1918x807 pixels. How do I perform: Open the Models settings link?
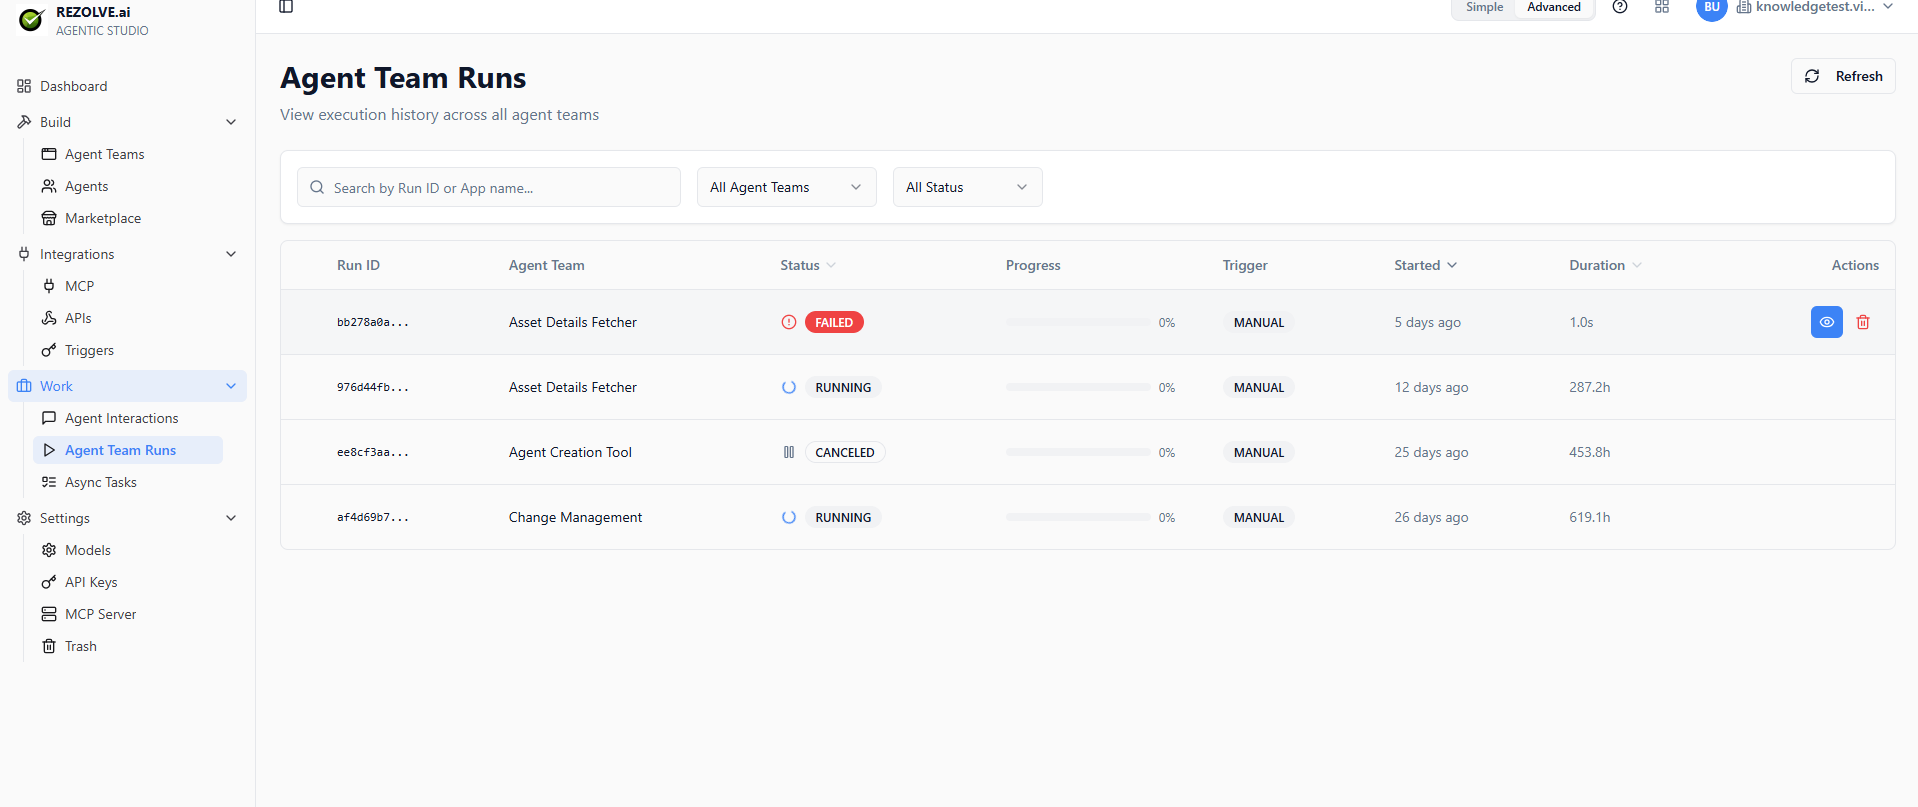87,550
